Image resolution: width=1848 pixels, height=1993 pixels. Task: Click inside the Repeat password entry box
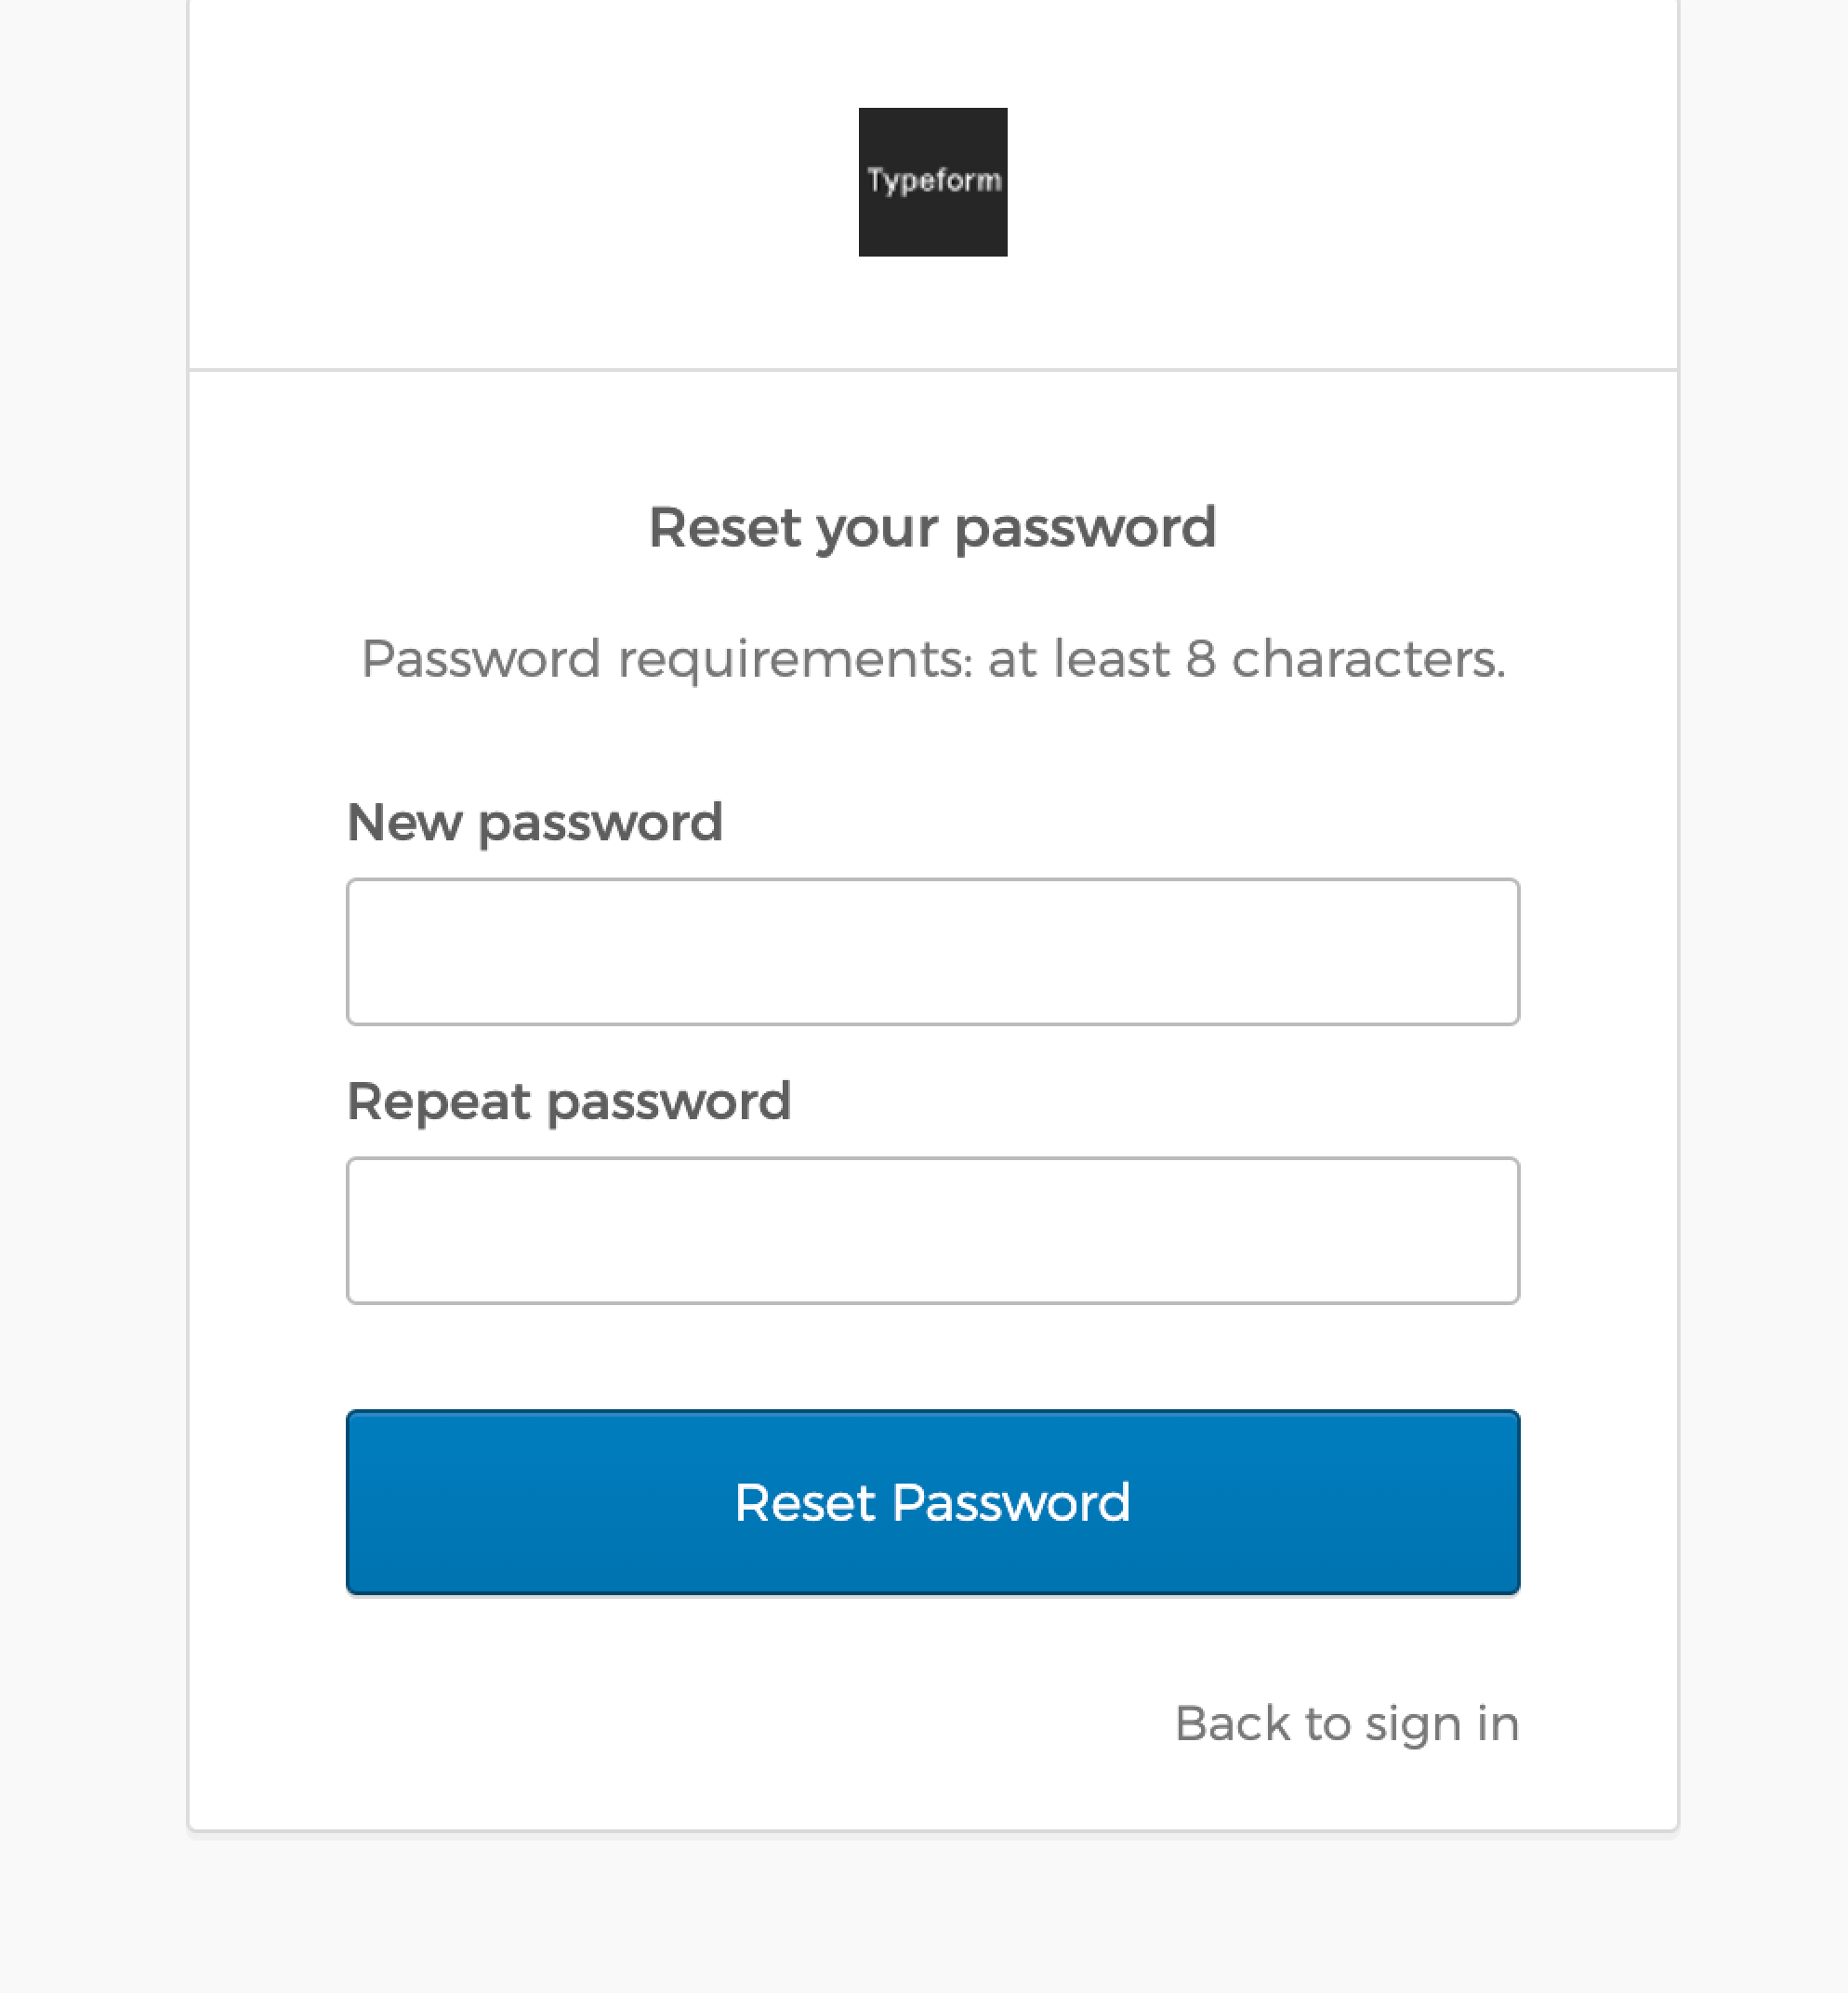pos(932,1230)
